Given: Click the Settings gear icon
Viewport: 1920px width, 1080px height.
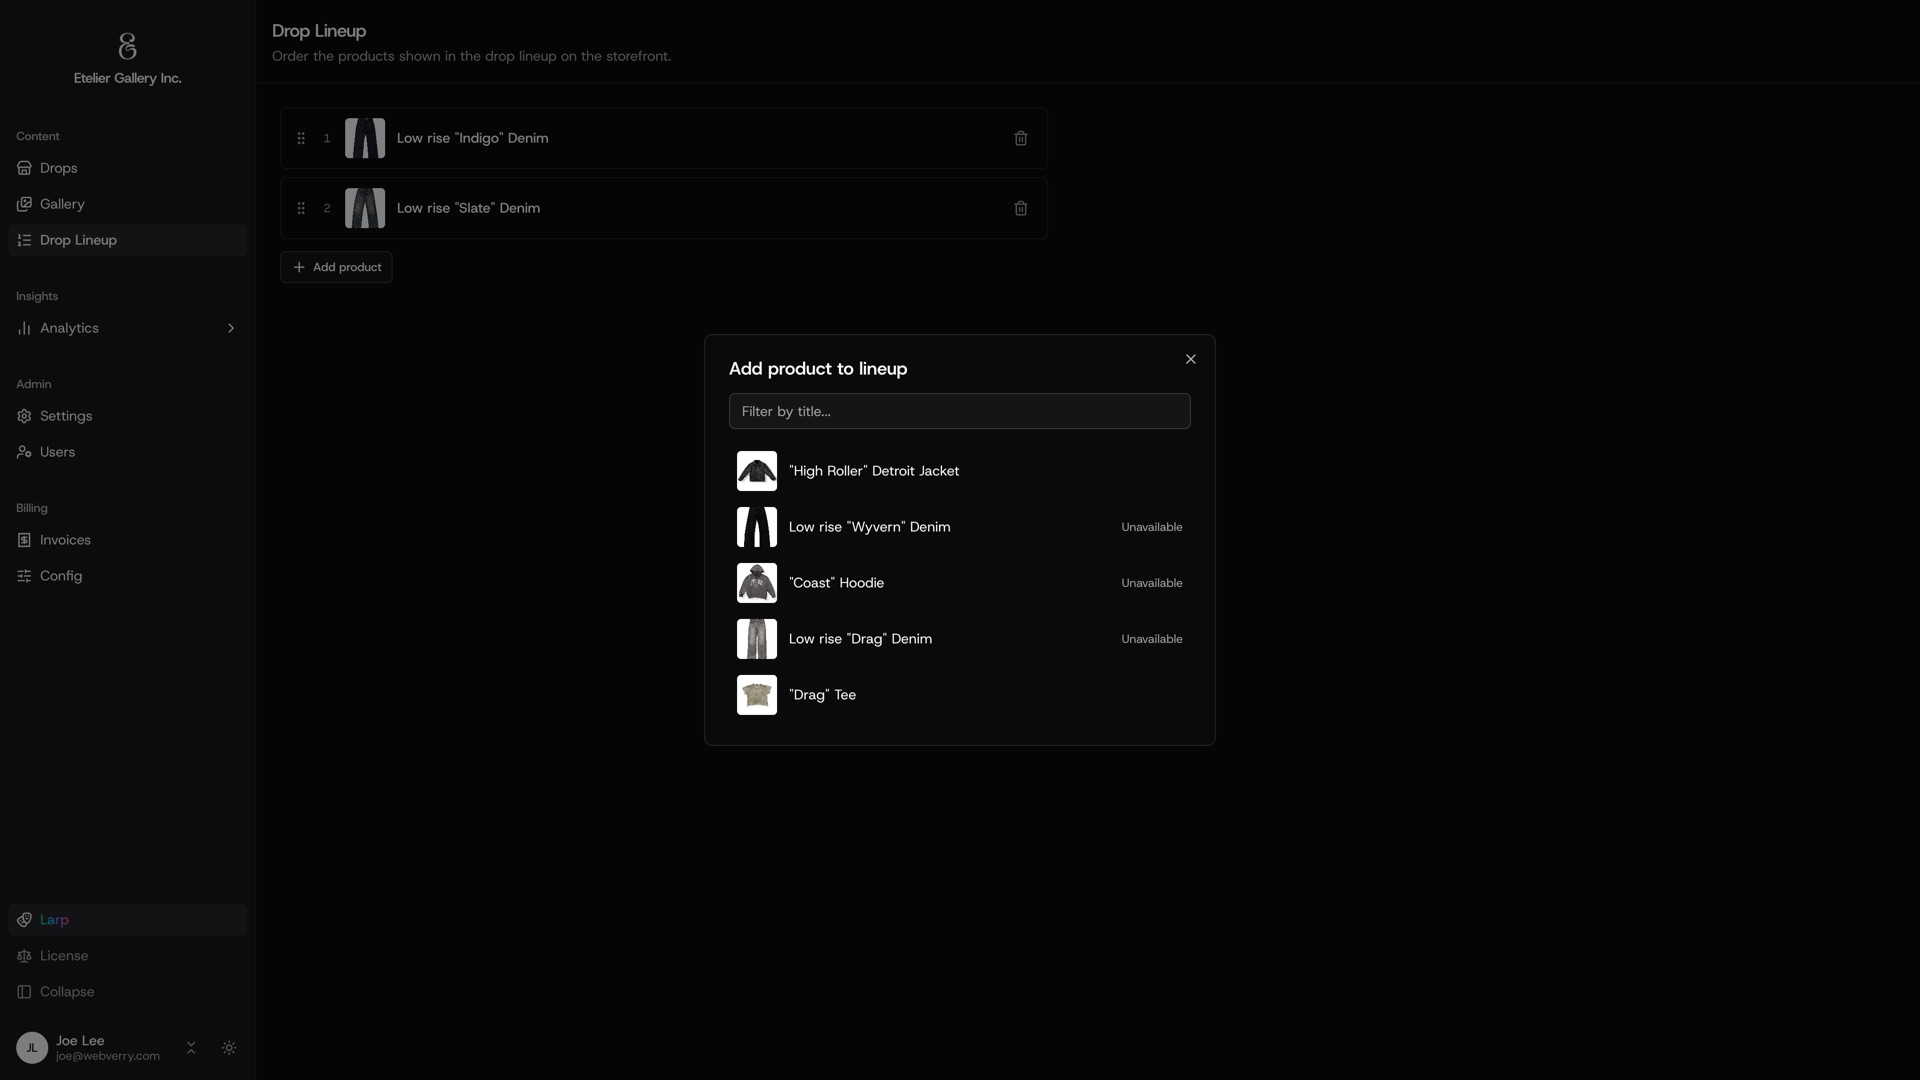Looking at the screenshot, I should tap(24, 416).
